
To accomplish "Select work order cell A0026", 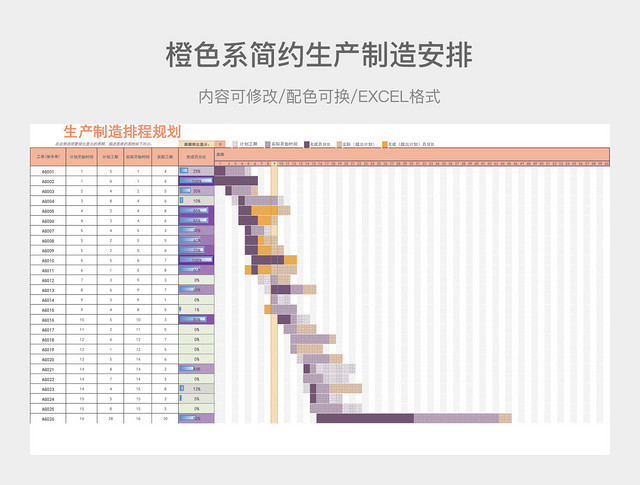I will pos(48,419).
